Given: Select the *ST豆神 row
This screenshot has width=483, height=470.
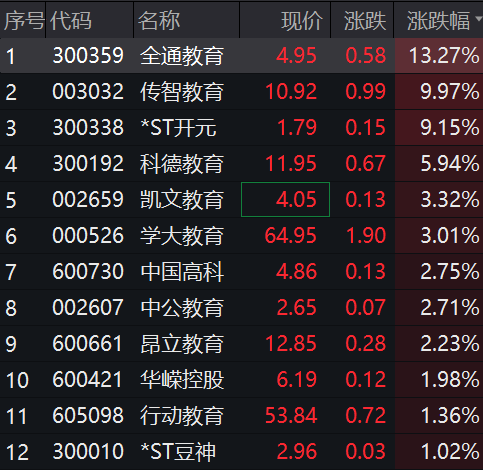Looking at the screenshot, I should pyautogui.click(x=241, y=451).
